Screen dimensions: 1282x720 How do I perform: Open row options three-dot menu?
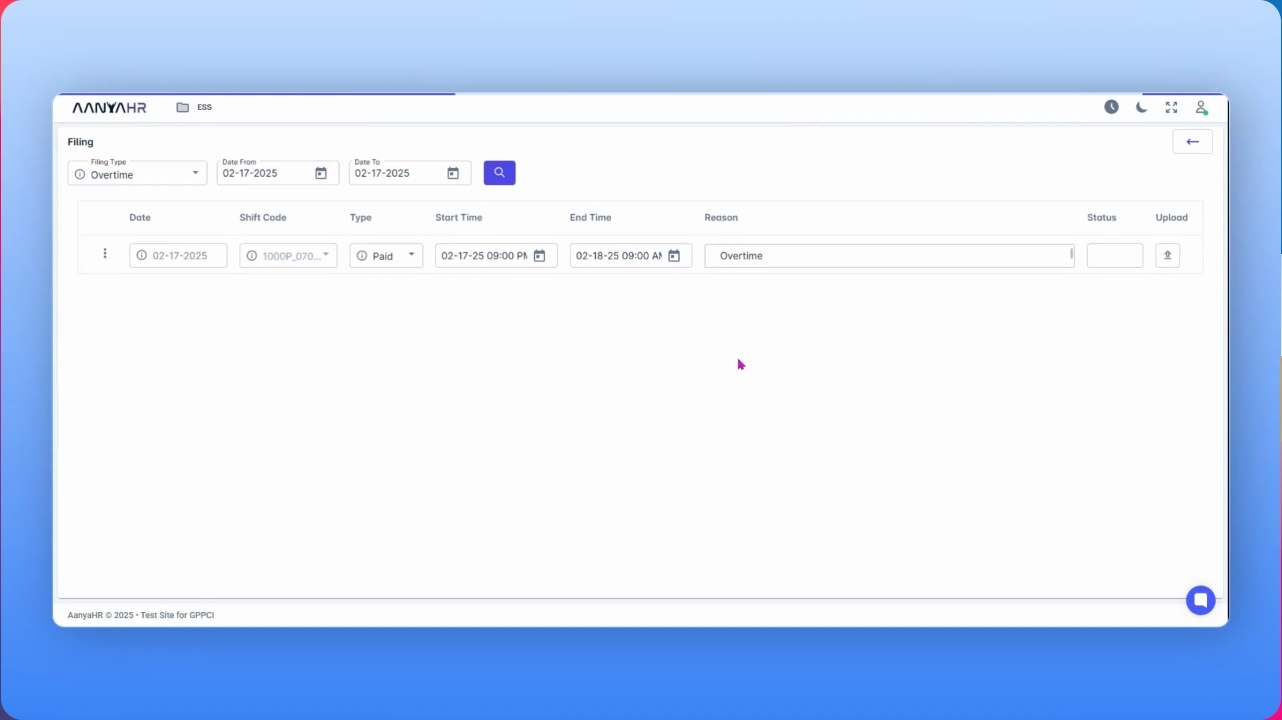tap(104, 254)
